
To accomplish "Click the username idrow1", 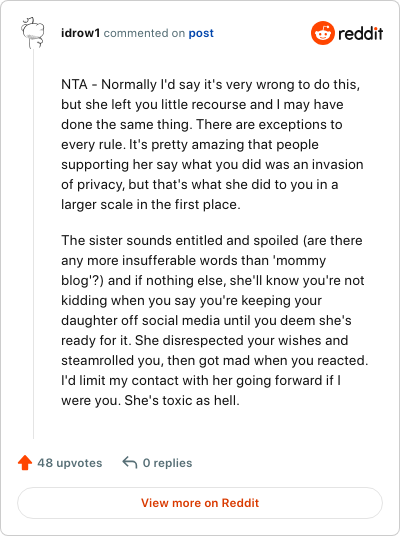I will point(81,33).
